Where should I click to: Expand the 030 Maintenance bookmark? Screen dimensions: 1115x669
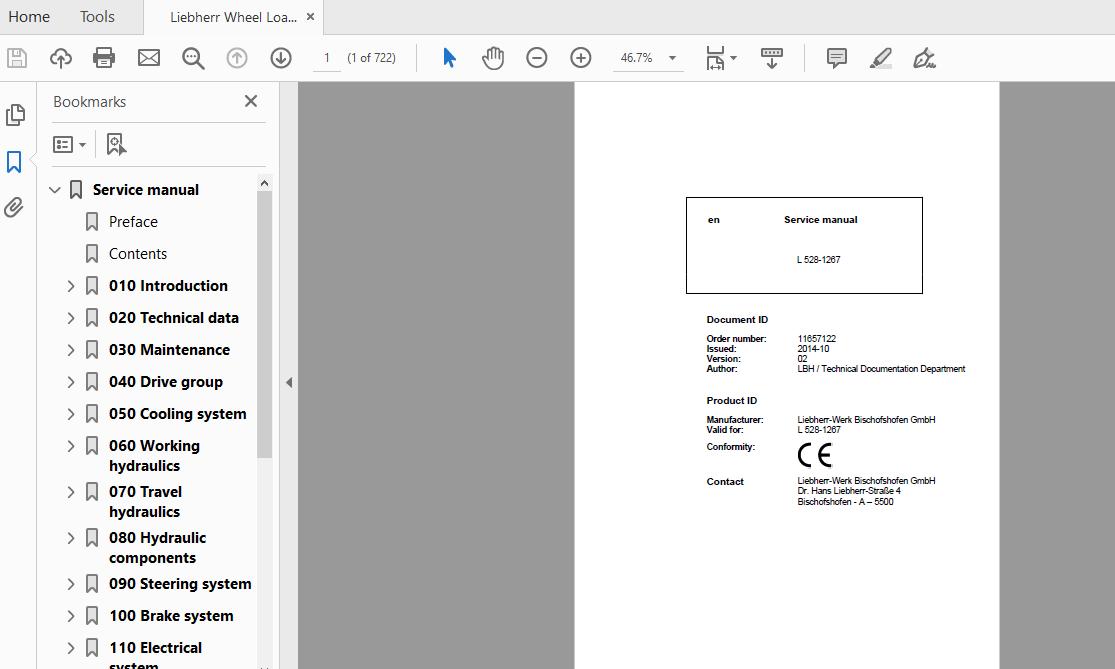pos(70,350)
